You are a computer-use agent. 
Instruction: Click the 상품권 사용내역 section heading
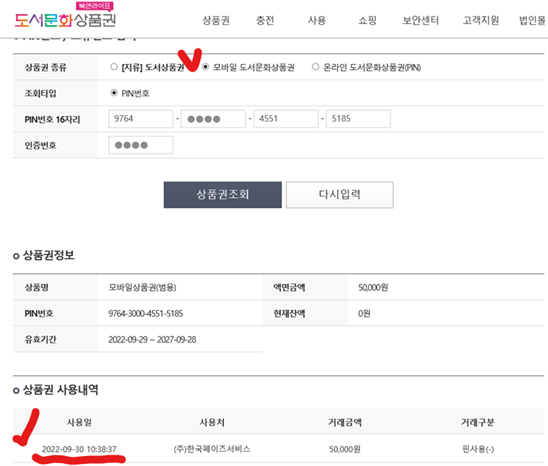[60, 390]
